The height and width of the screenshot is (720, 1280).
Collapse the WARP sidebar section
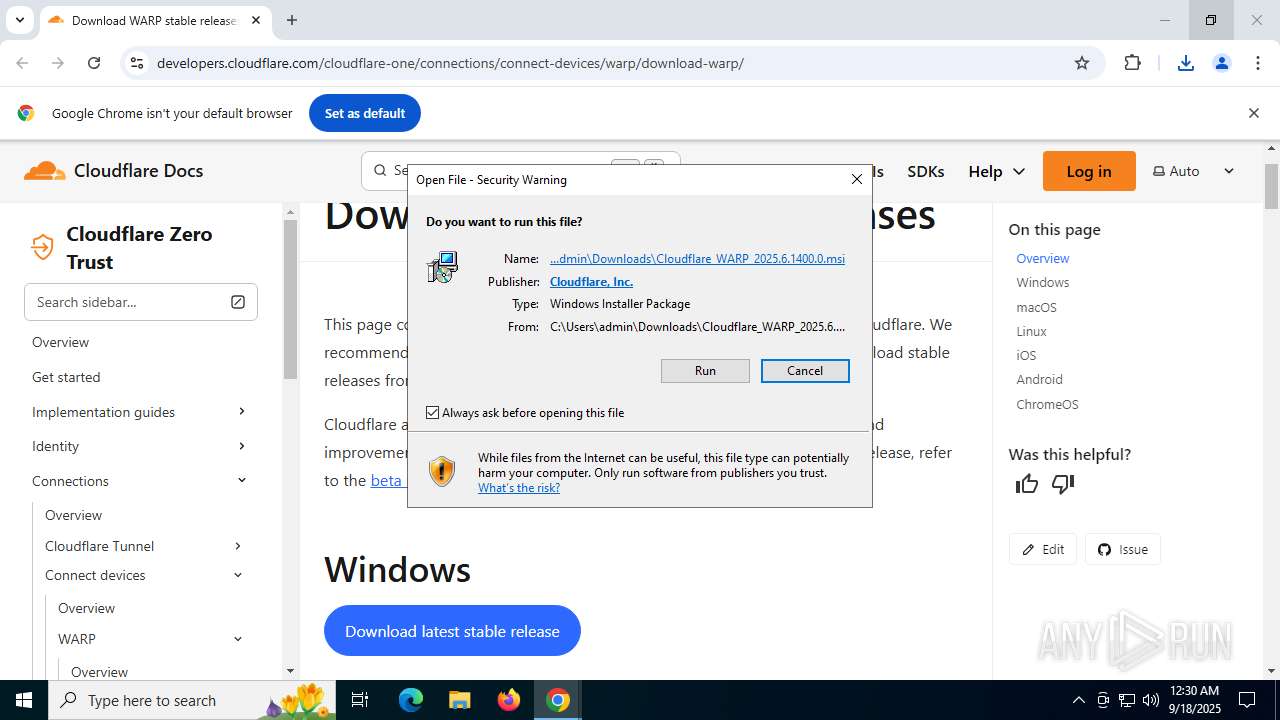(238, 639)
